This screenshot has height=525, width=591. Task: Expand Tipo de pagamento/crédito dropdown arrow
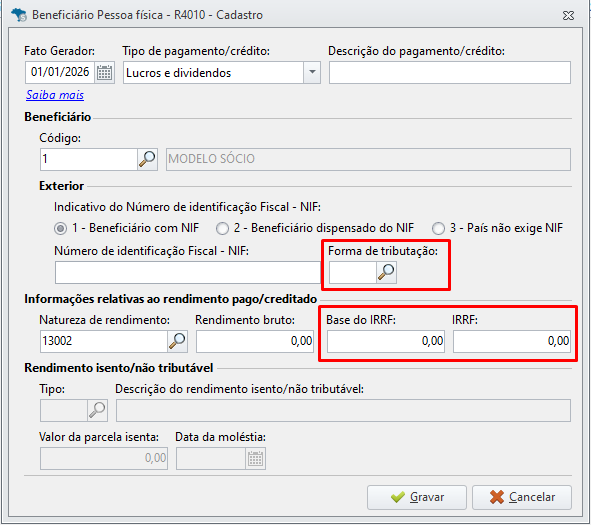point(312,72)
